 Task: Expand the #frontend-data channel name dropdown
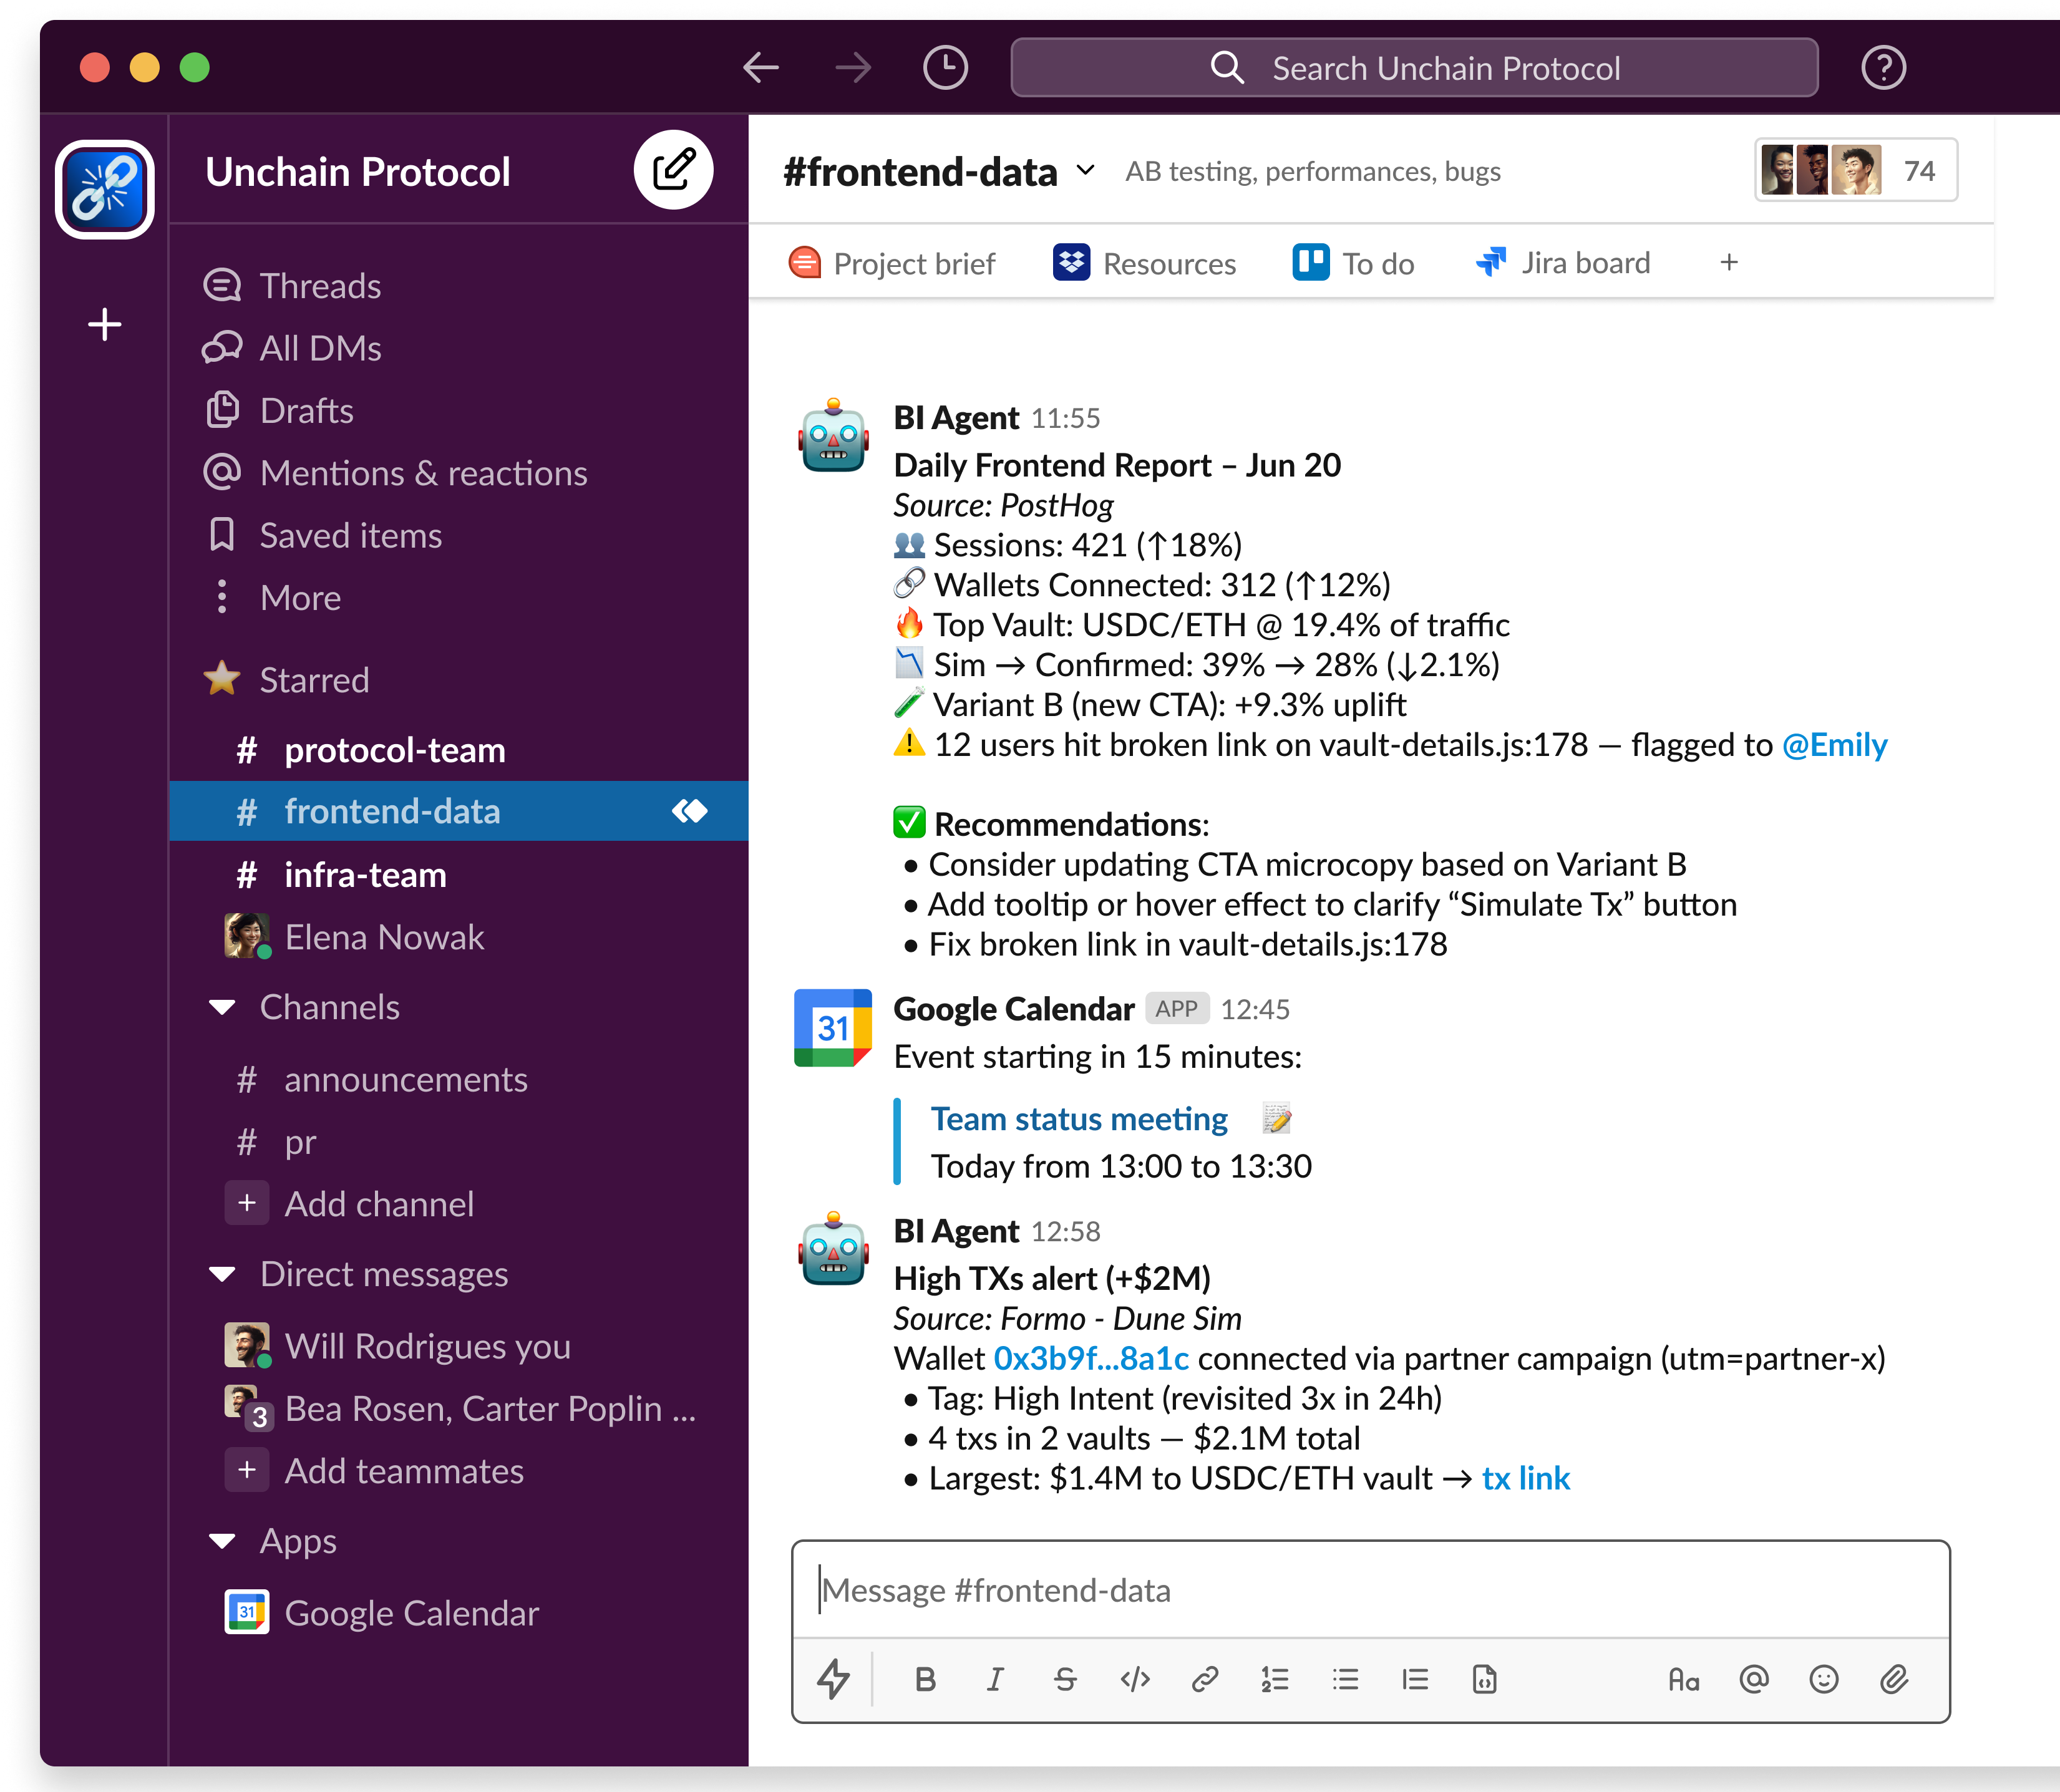1086,172
